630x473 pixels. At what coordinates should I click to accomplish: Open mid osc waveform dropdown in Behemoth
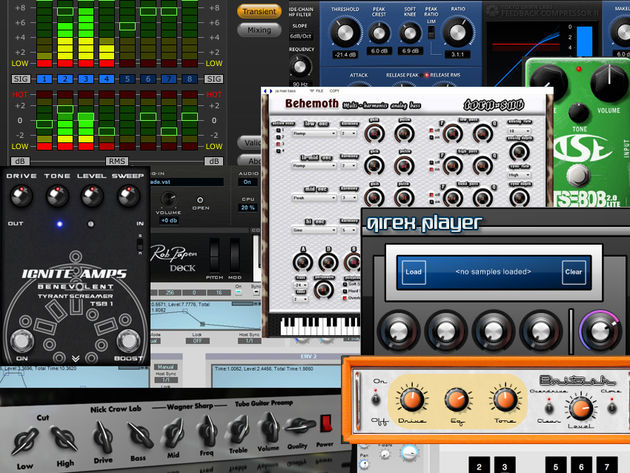coord(314,198)
